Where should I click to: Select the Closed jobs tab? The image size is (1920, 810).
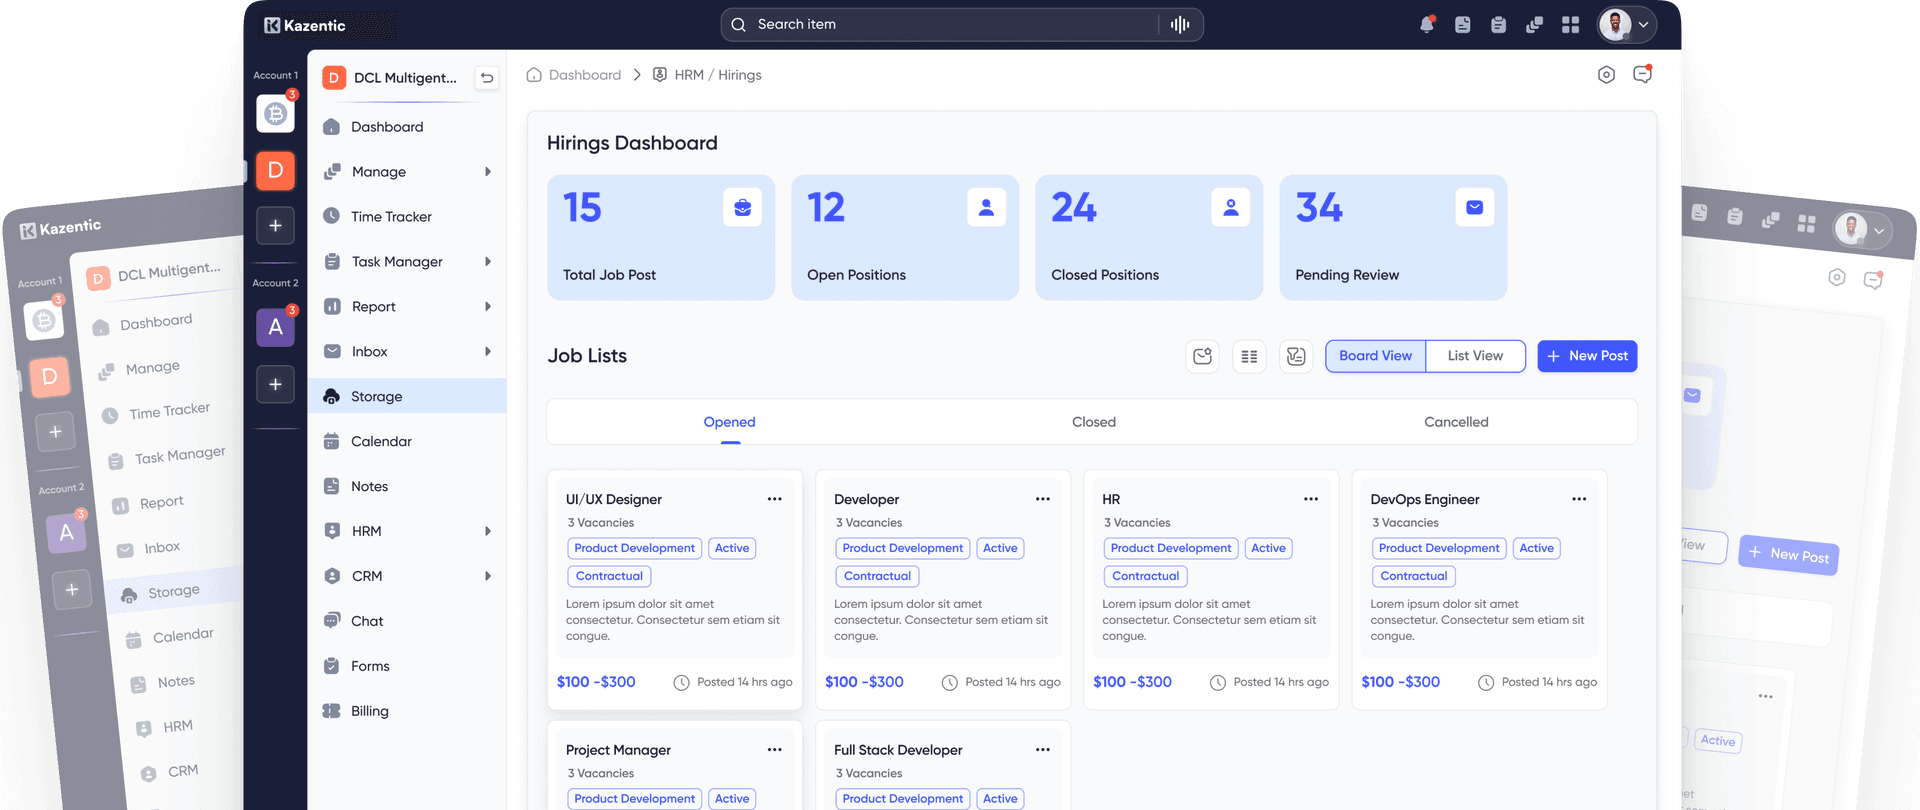1094,422
